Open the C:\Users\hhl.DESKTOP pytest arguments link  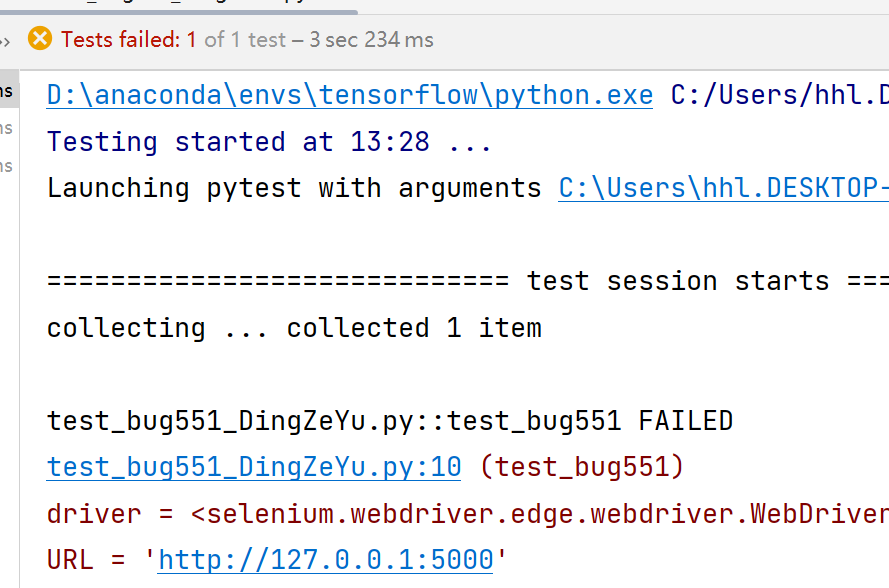click(x=722, y=188)
